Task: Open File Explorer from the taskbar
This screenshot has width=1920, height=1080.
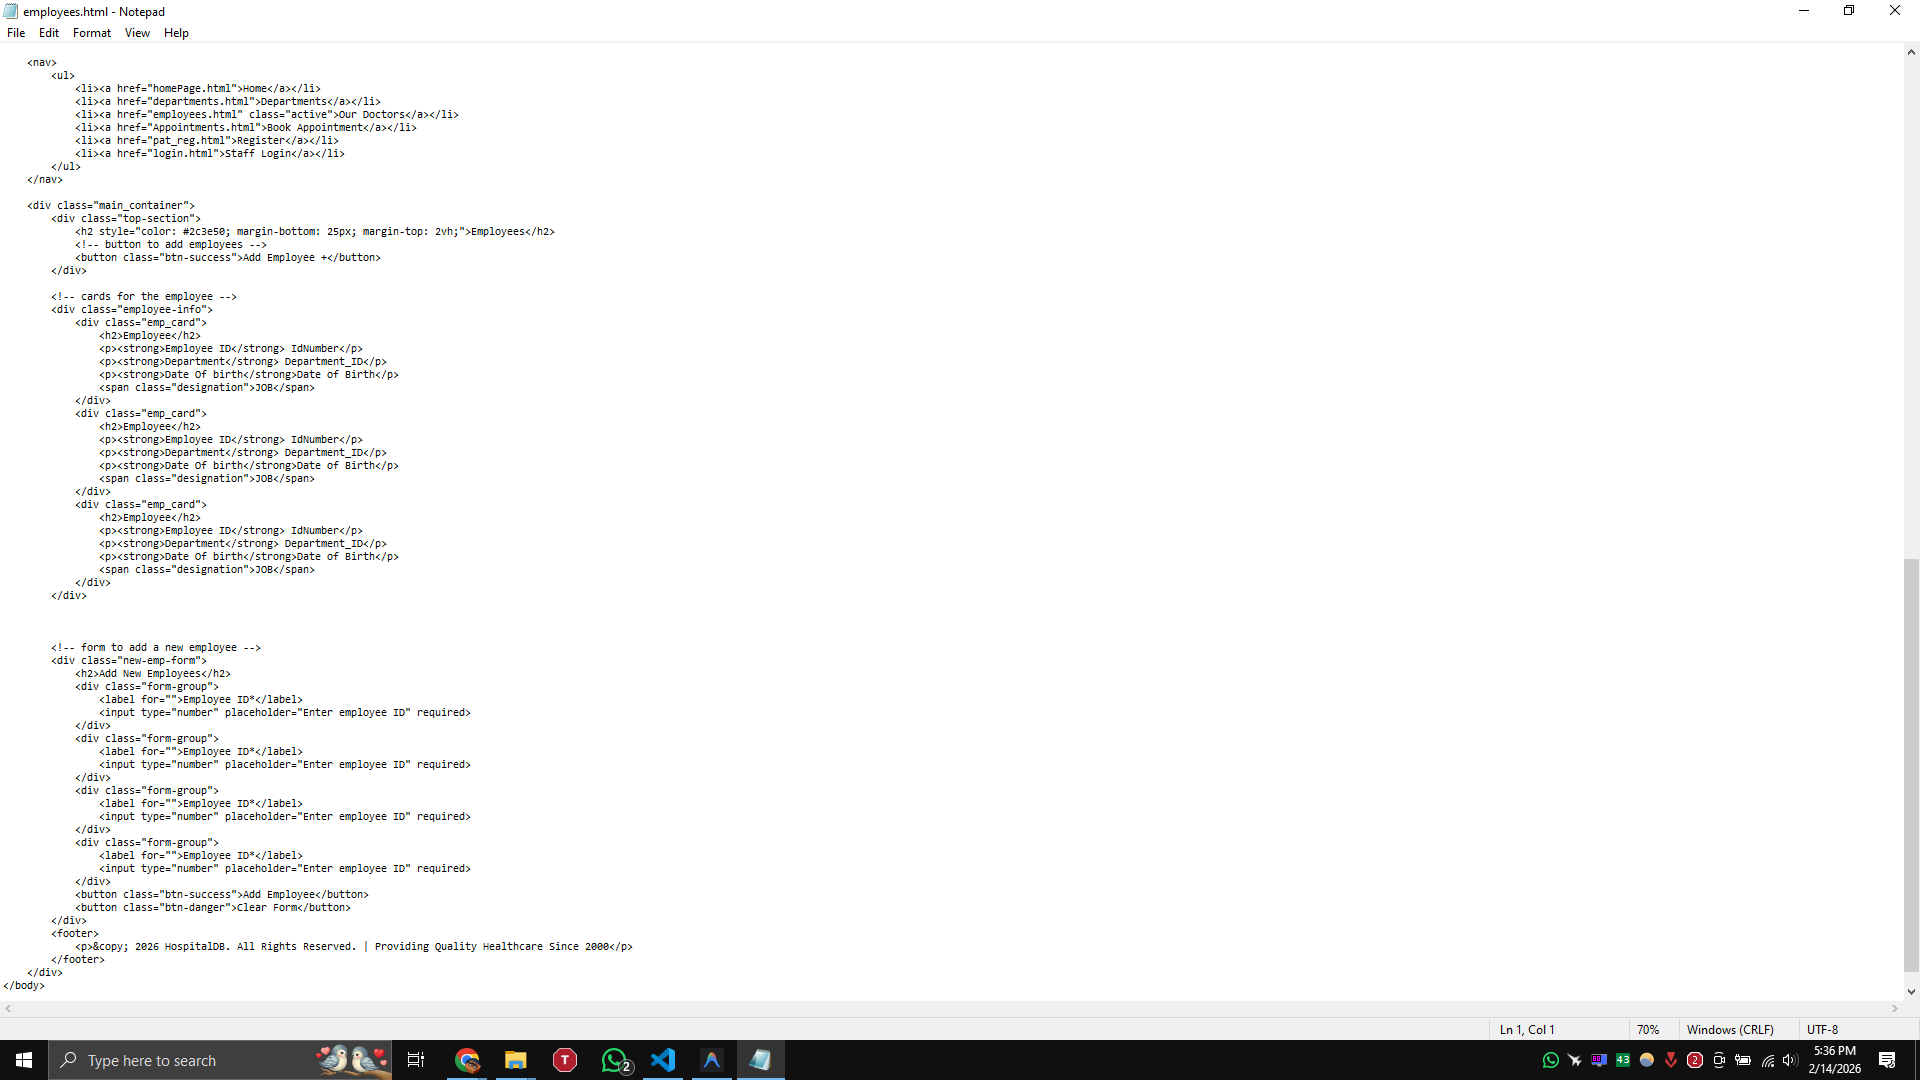Action: pyautogui.click(x=516, y=1060)
